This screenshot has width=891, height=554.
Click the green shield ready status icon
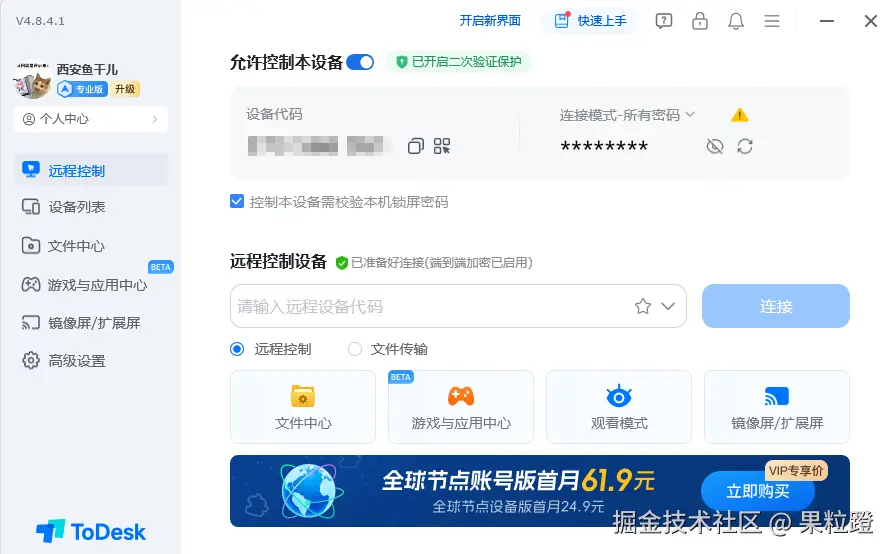342,263
